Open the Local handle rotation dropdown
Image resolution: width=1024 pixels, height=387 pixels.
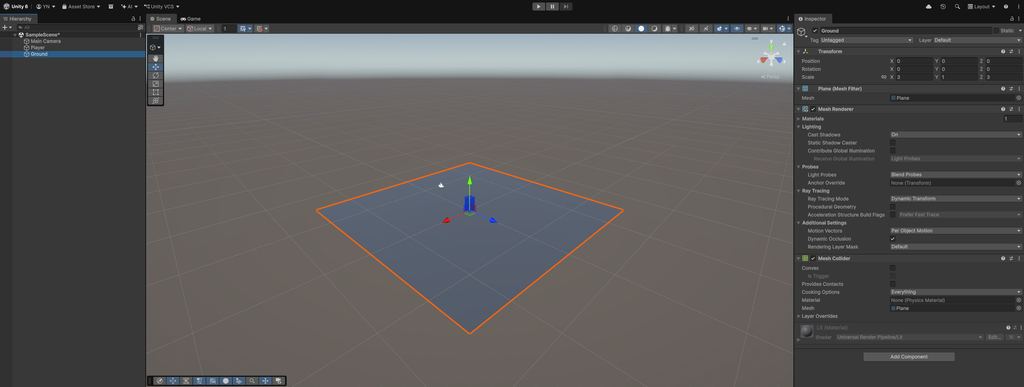point(200,29)
